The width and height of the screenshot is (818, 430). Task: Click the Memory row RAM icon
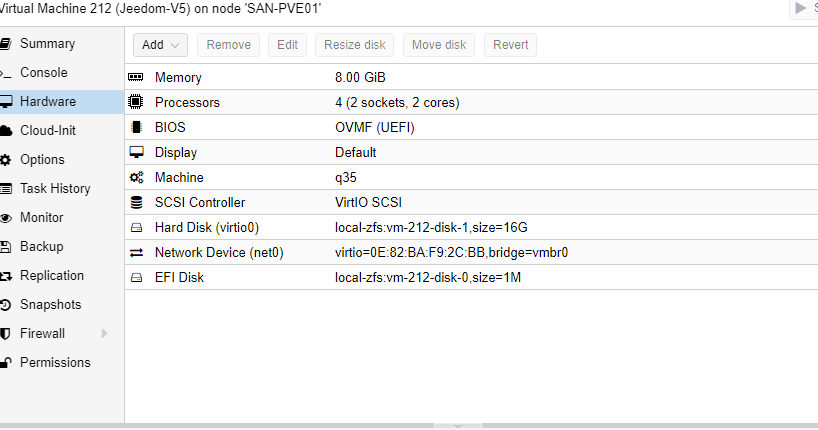pyautogui.click(x=136, y=77)
